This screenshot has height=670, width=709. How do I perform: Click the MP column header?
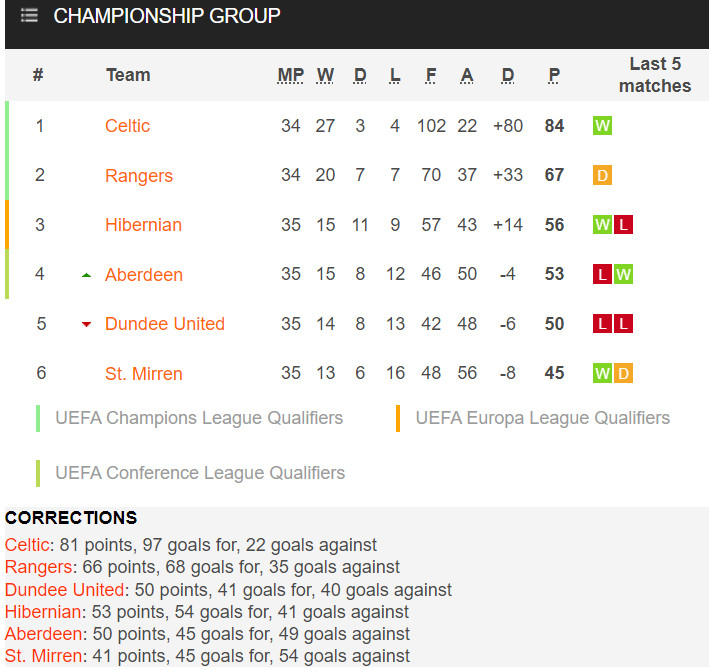pos(291,75)
